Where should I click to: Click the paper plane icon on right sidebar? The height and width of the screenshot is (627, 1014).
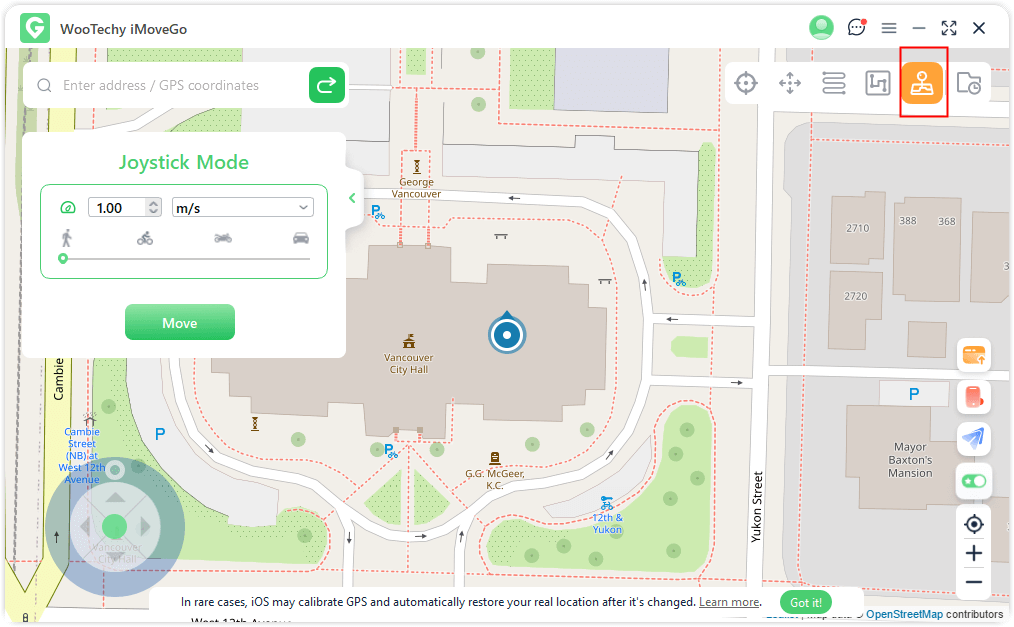point(973,438)
